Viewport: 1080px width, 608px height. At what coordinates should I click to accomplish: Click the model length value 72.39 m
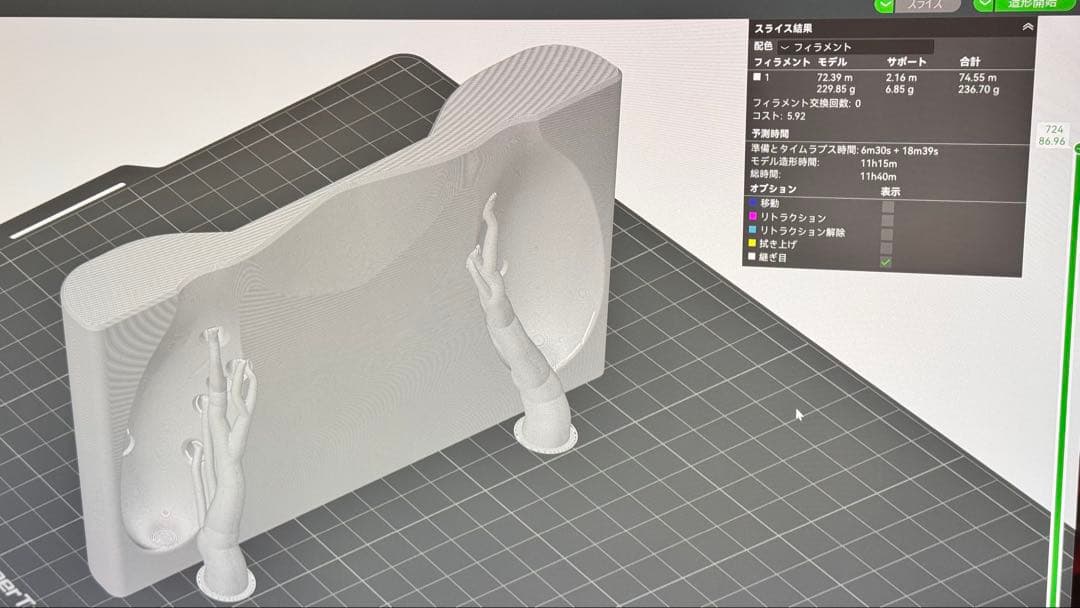point(834,77)
